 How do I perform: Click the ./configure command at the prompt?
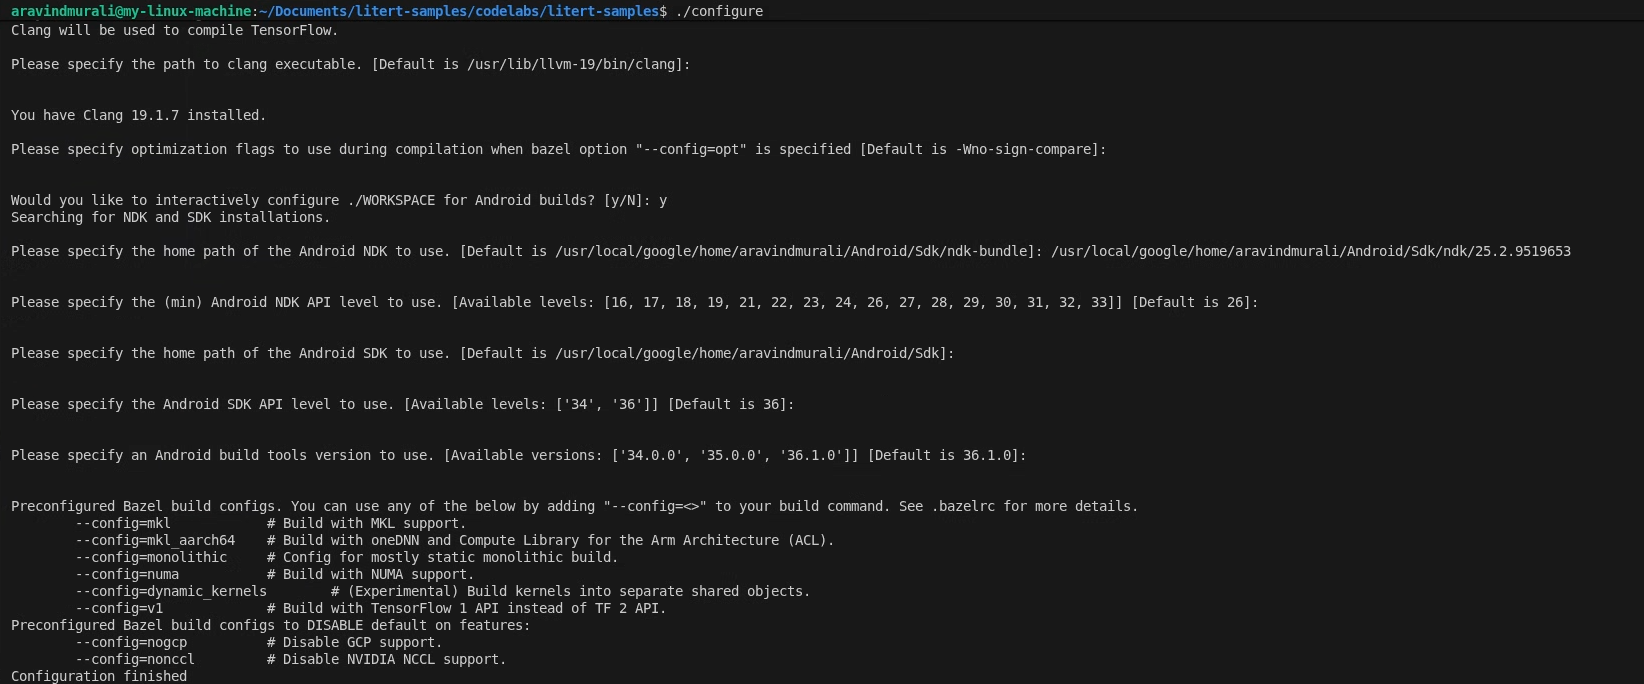719,11
